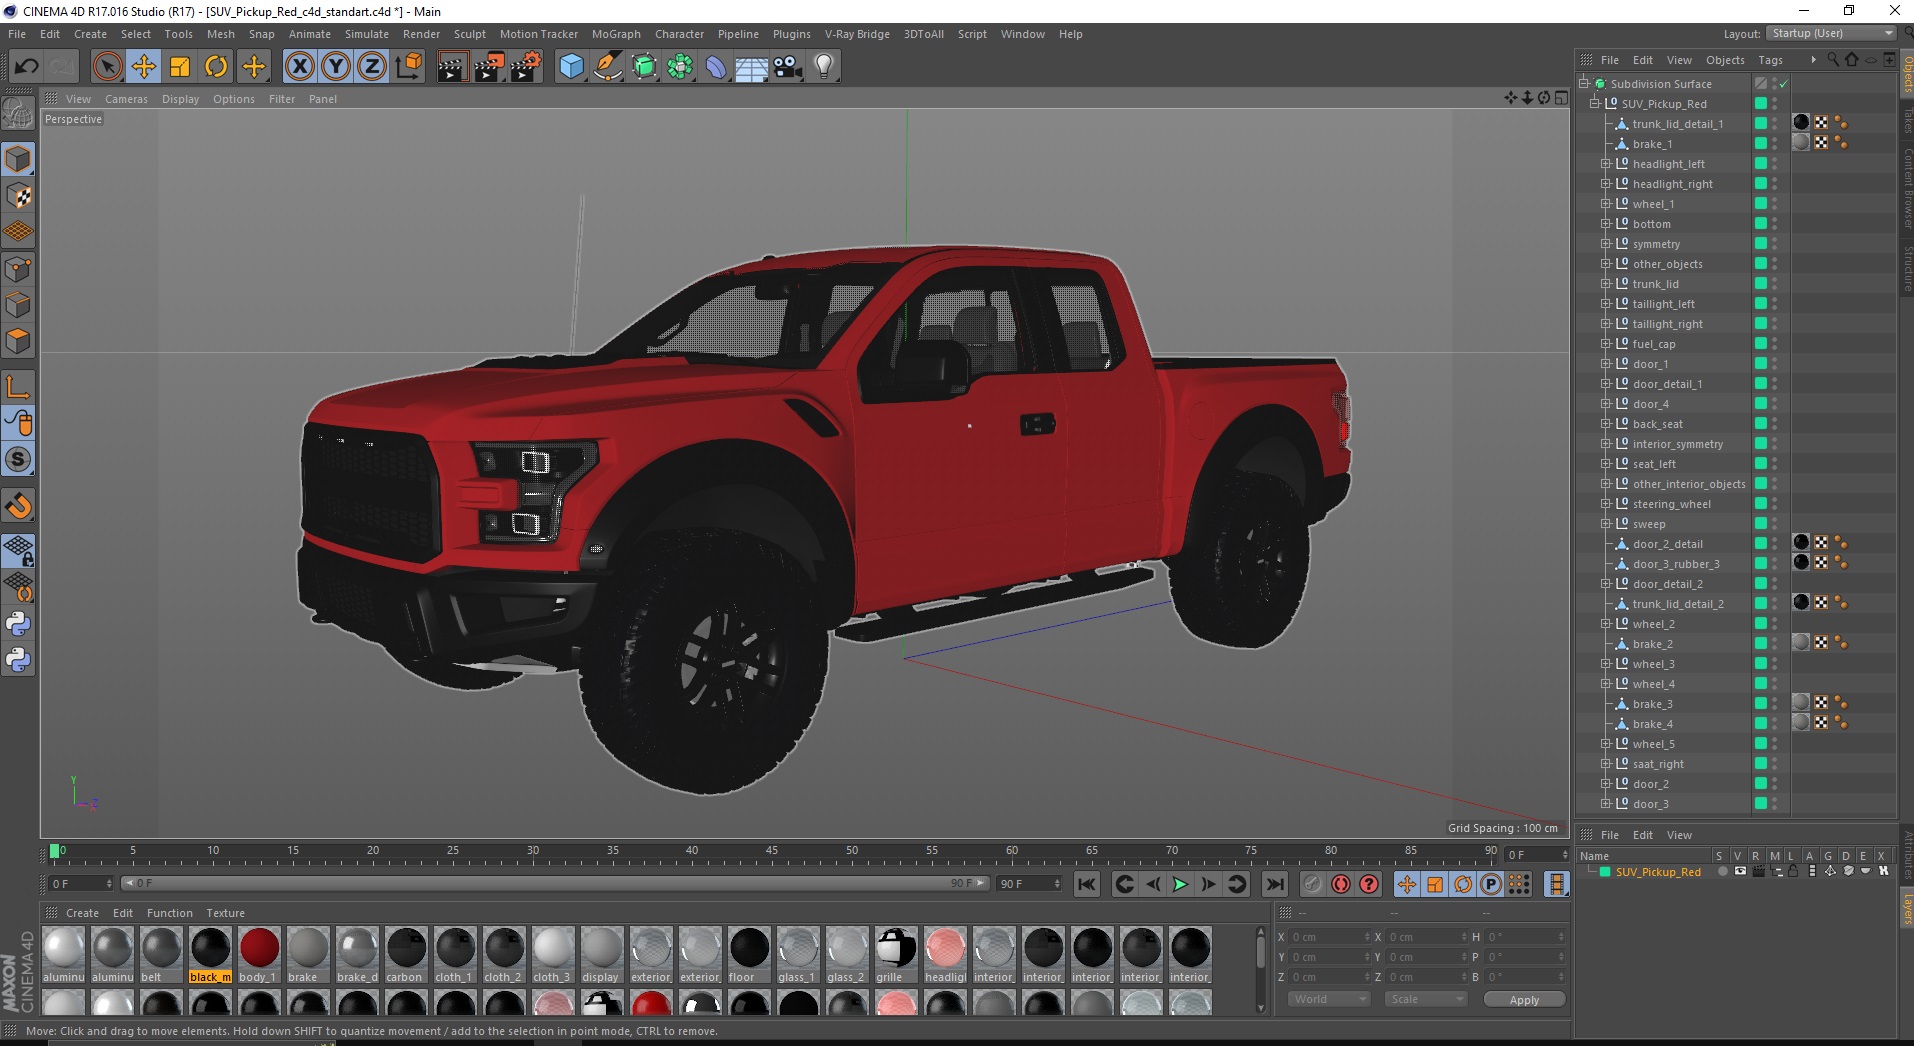Collapse the SUV_Pickup_Red group

pos(1595,104)
